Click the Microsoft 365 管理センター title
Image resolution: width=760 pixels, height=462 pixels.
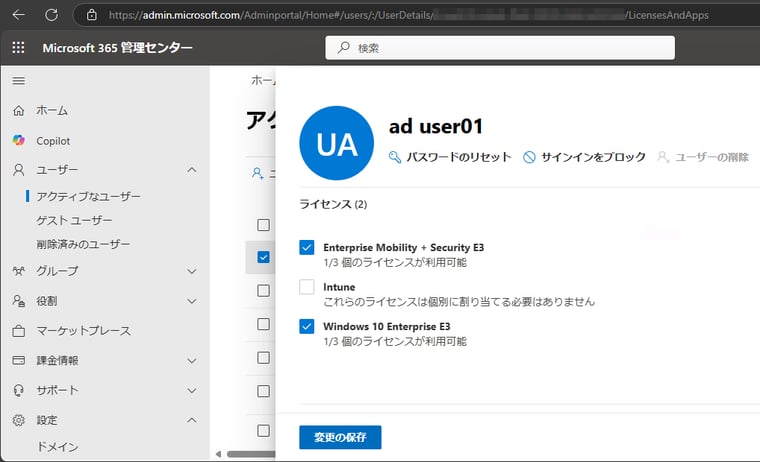click(x=117, y=48)
